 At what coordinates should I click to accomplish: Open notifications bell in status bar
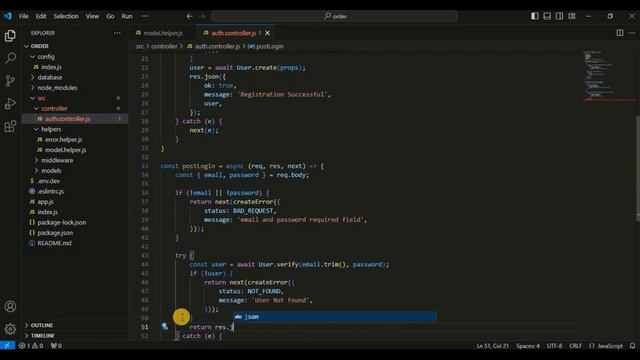coord(632,346)
